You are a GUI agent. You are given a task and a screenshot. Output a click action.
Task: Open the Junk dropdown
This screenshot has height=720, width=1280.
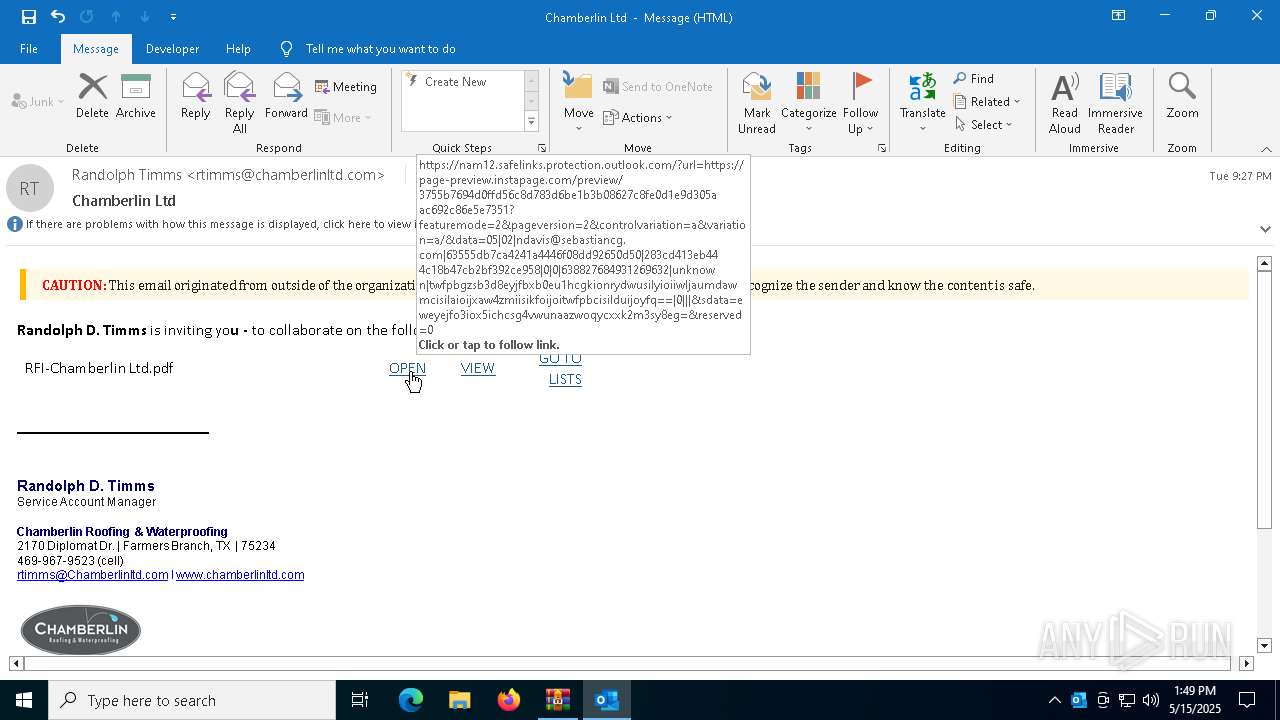(x=38, y=101)
